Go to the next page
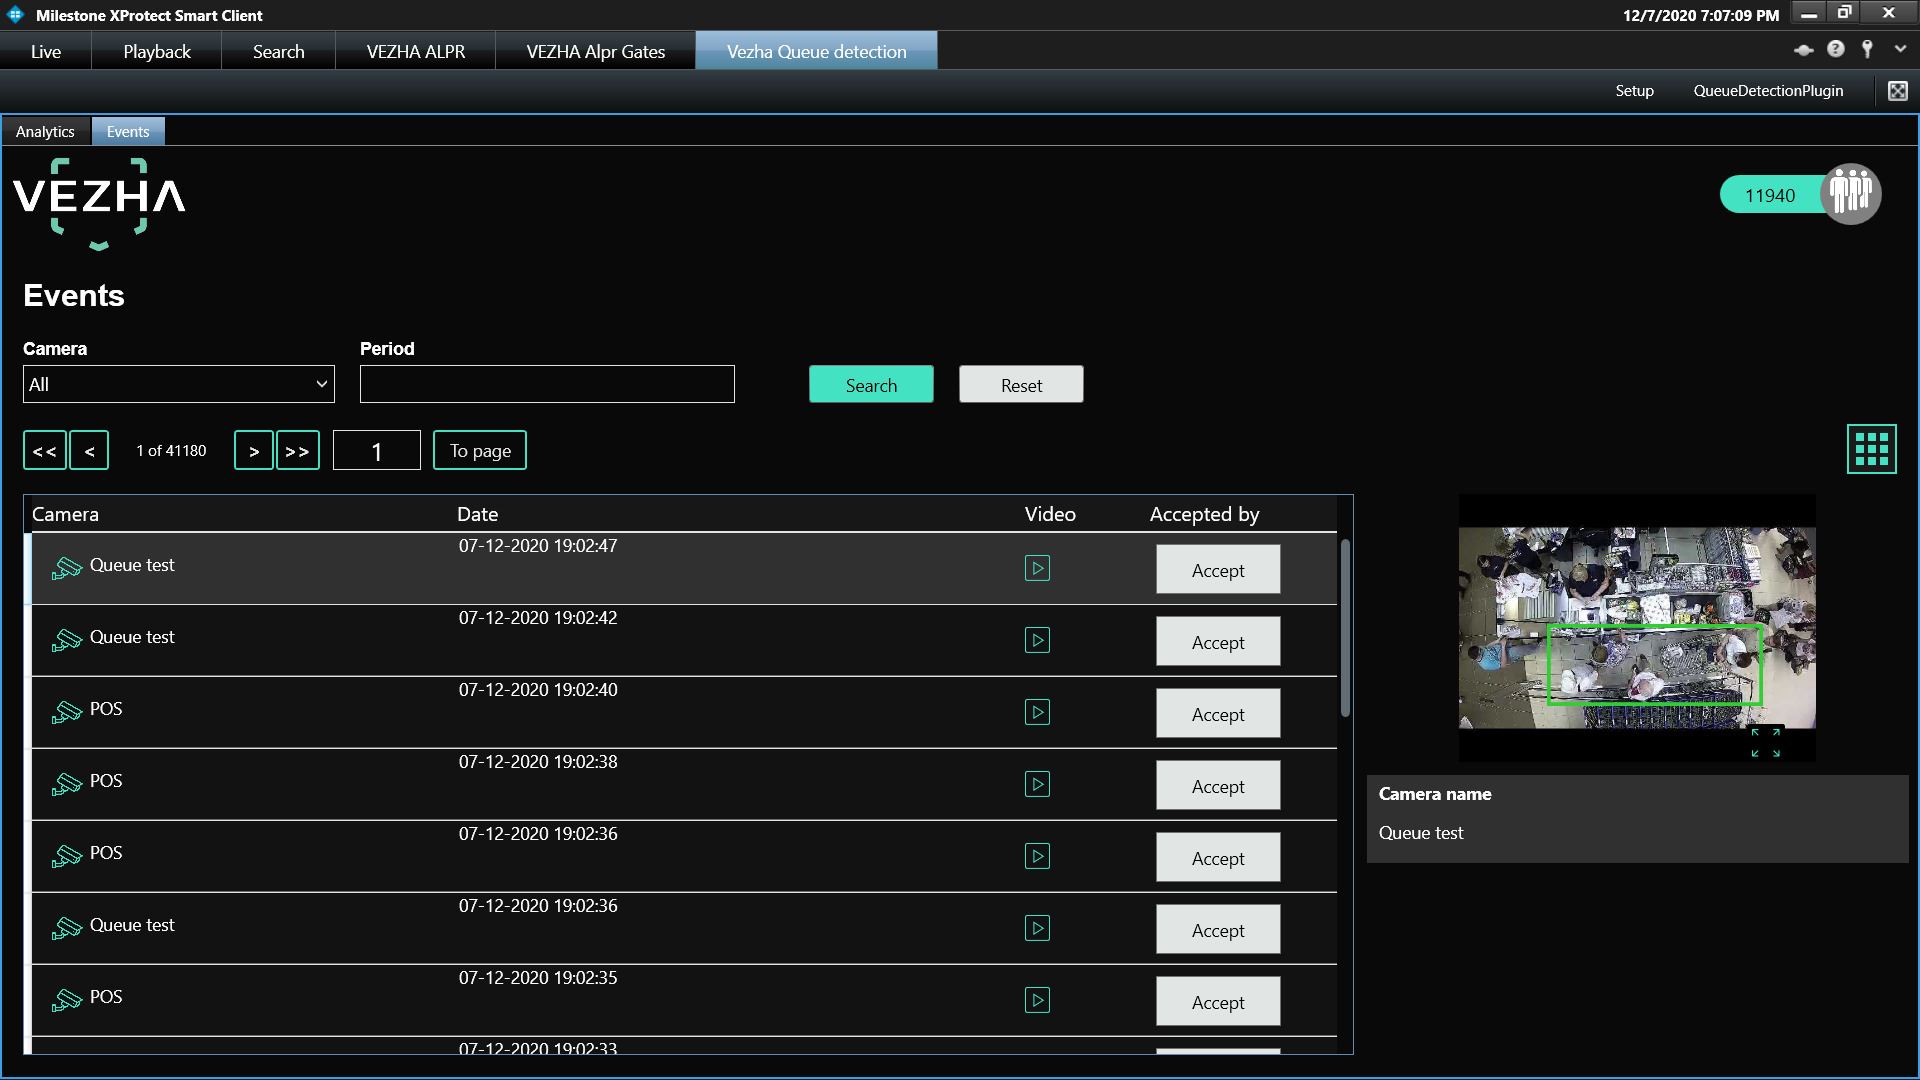Image resolution: width=1920 pixels, height=1080 pixels. click(254, 450)
